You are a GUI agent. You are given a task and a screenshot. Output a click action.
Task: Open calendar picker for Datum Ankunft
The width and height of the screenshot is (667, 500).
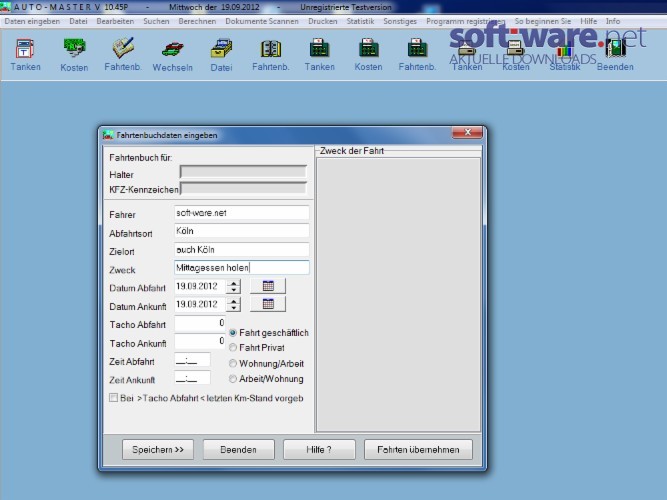(268, 304)
